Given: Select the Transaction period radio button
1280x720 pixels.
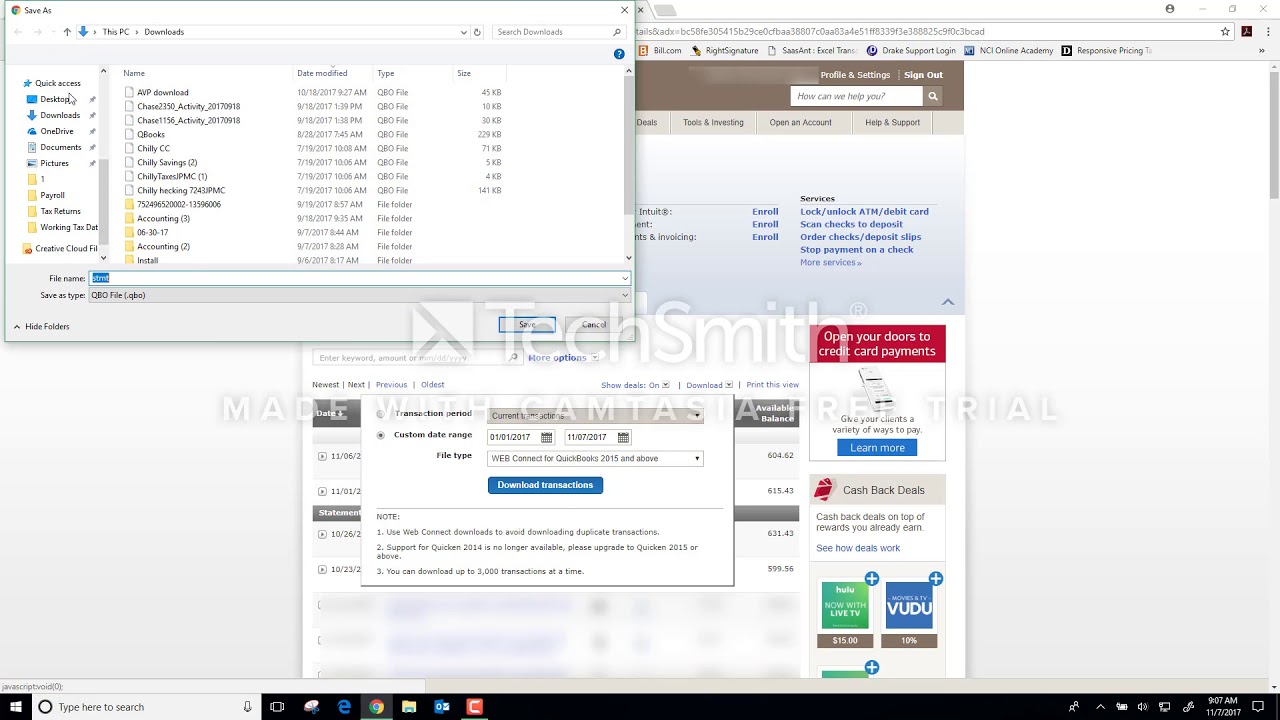Looking at the screenshot, I should tap(380, 413).
